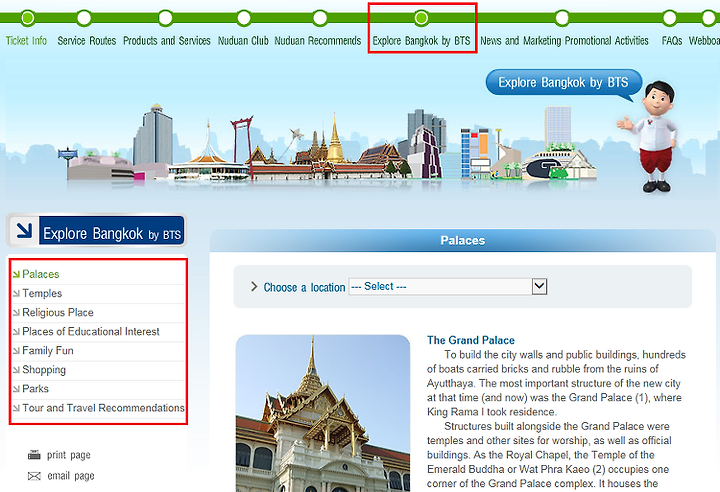
Task: Select Temples in the sidebar
Action: [42, 293]
